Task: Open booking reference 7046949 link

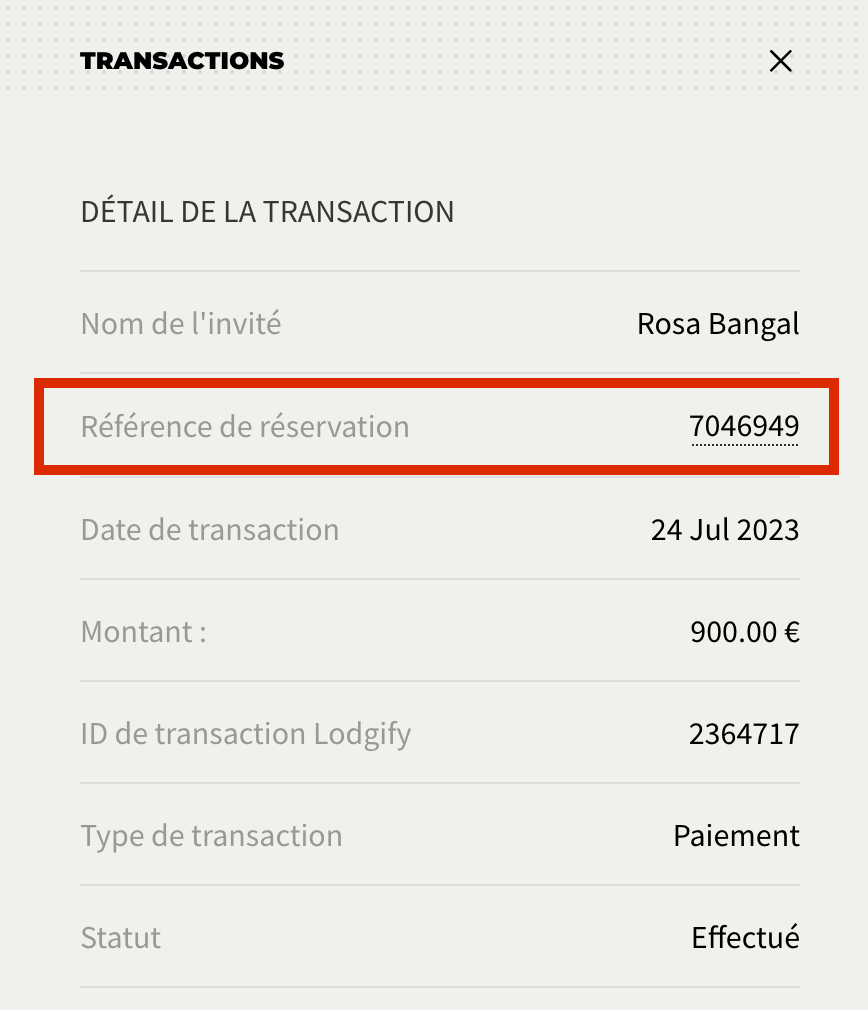Action: pos(744,427)
